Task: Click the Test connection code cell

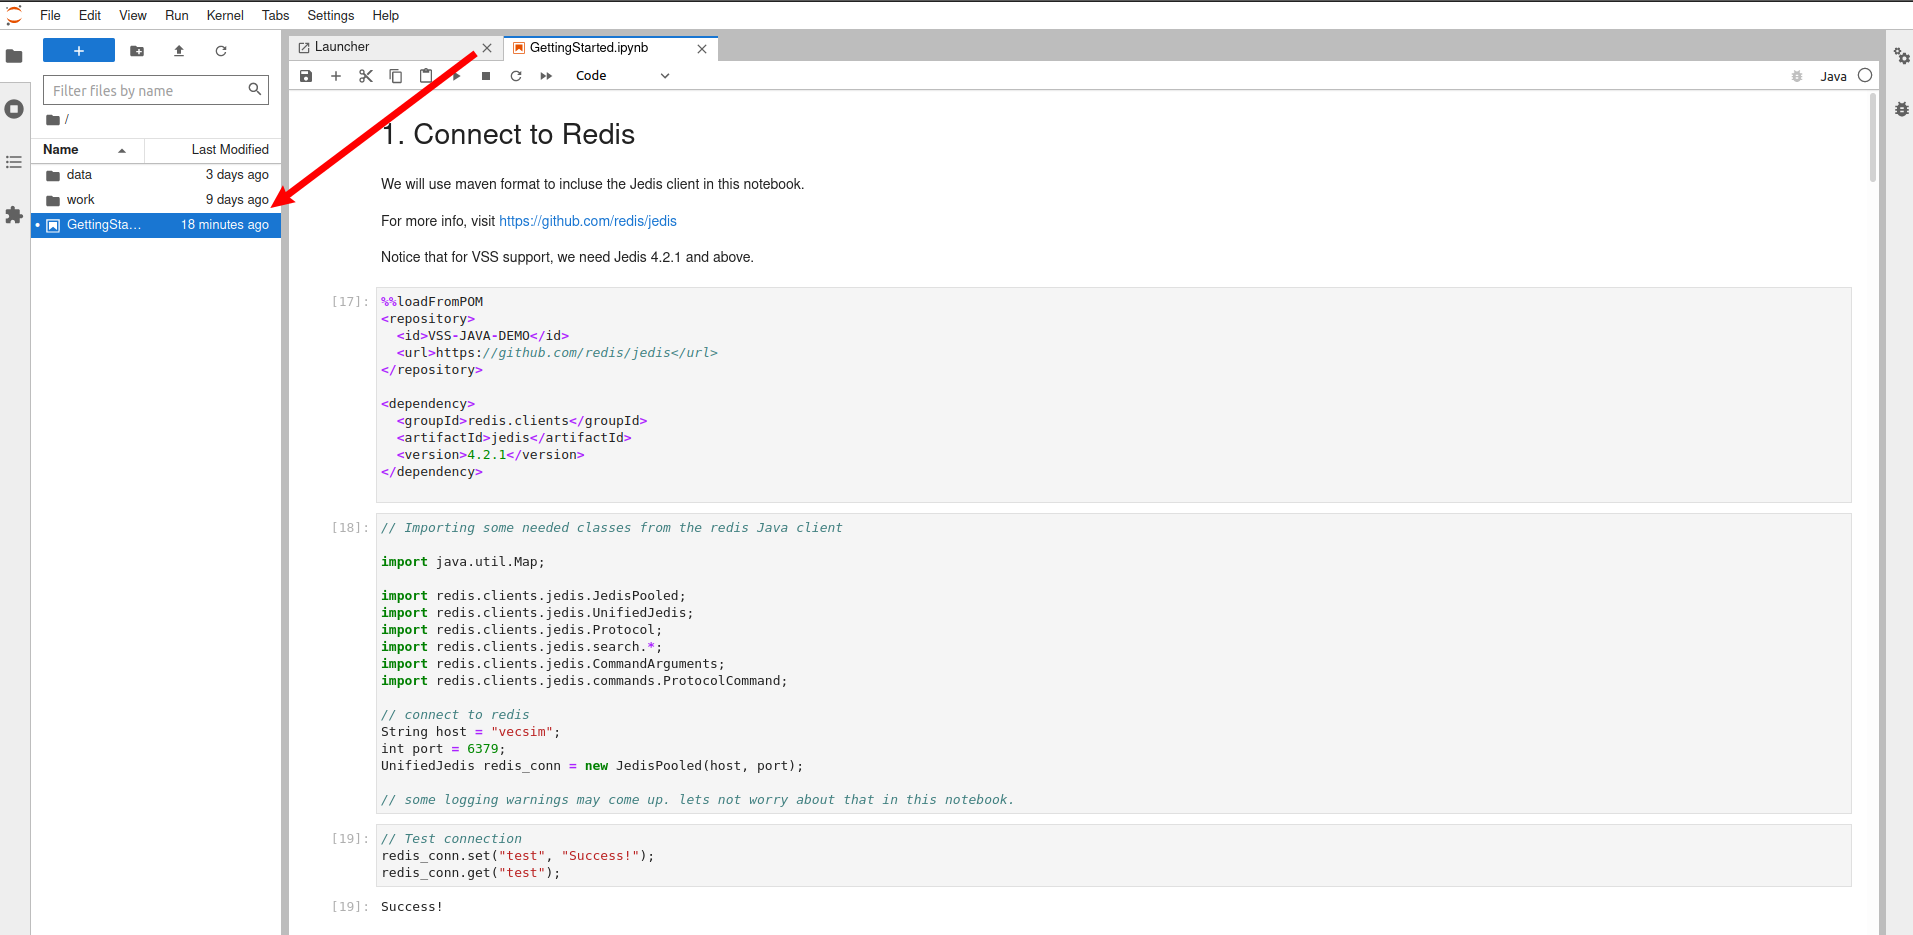Action: point(1114,856)
